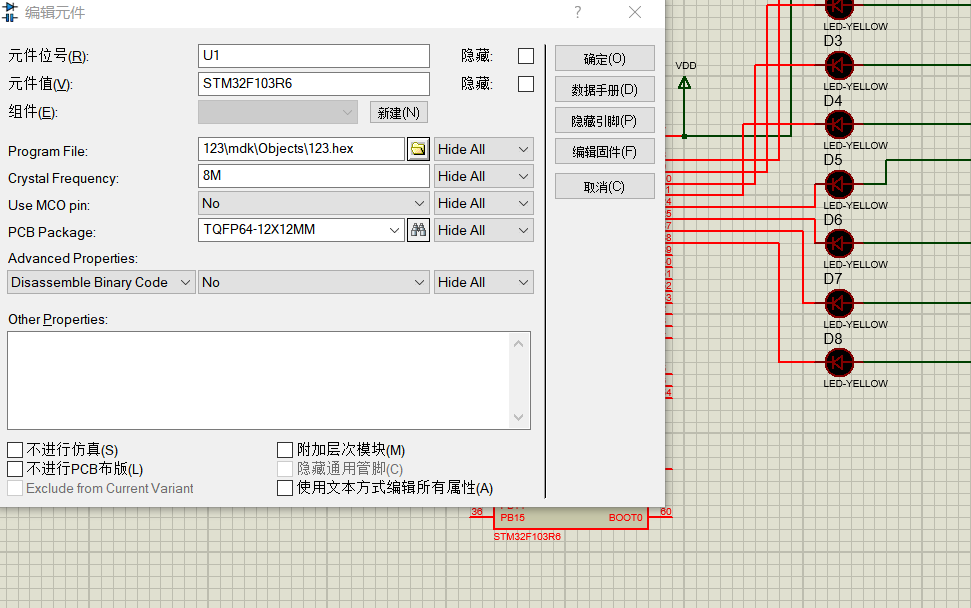Open Hide All dropdown for PCB Package
971x608 pixels.
click(484, 230)
